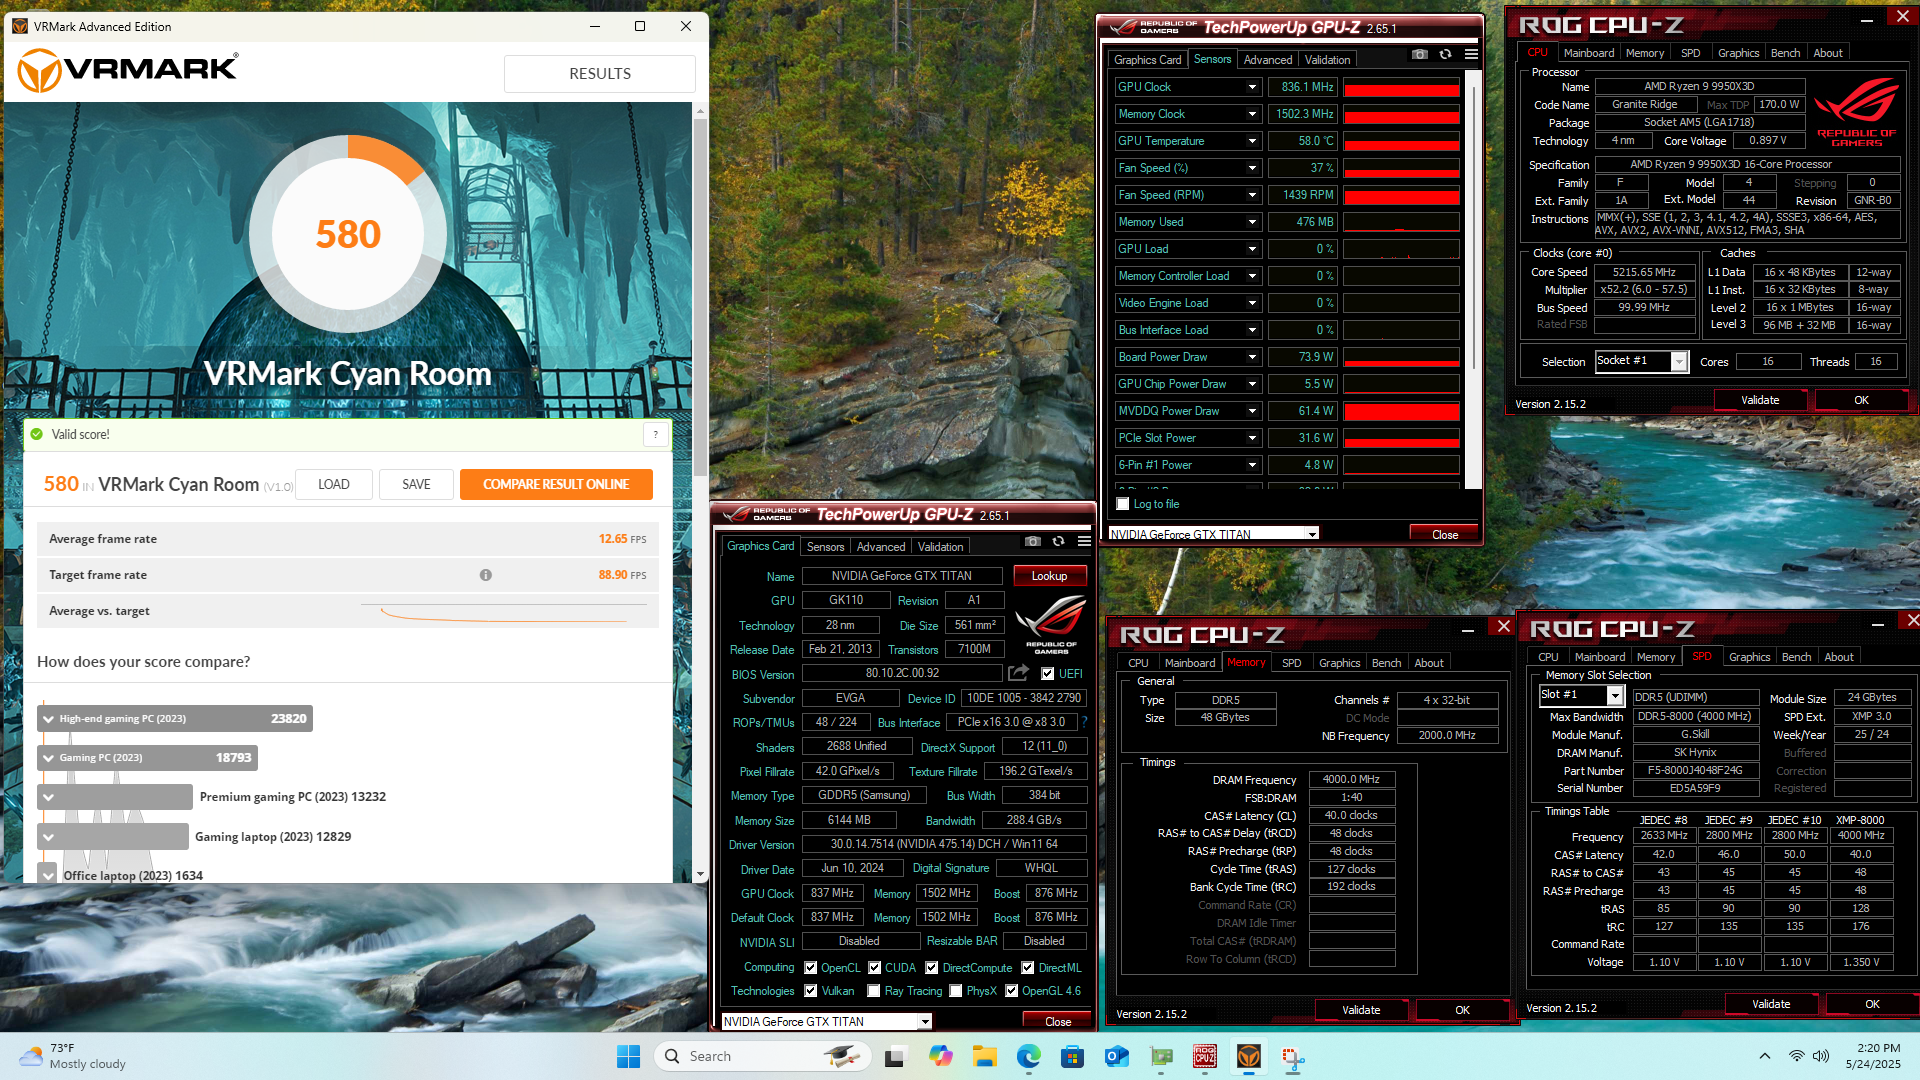Click Validate in CPU-Z Memory window
This screenshot has height=1080, width=1920.
[1361, 1010]
